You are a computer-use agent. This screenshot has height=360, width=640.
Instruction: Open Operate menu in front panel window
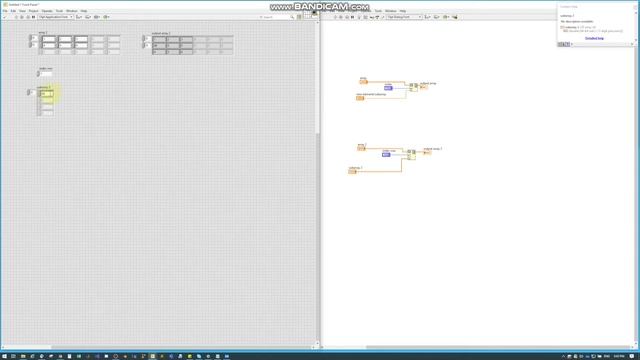[47, 11]
